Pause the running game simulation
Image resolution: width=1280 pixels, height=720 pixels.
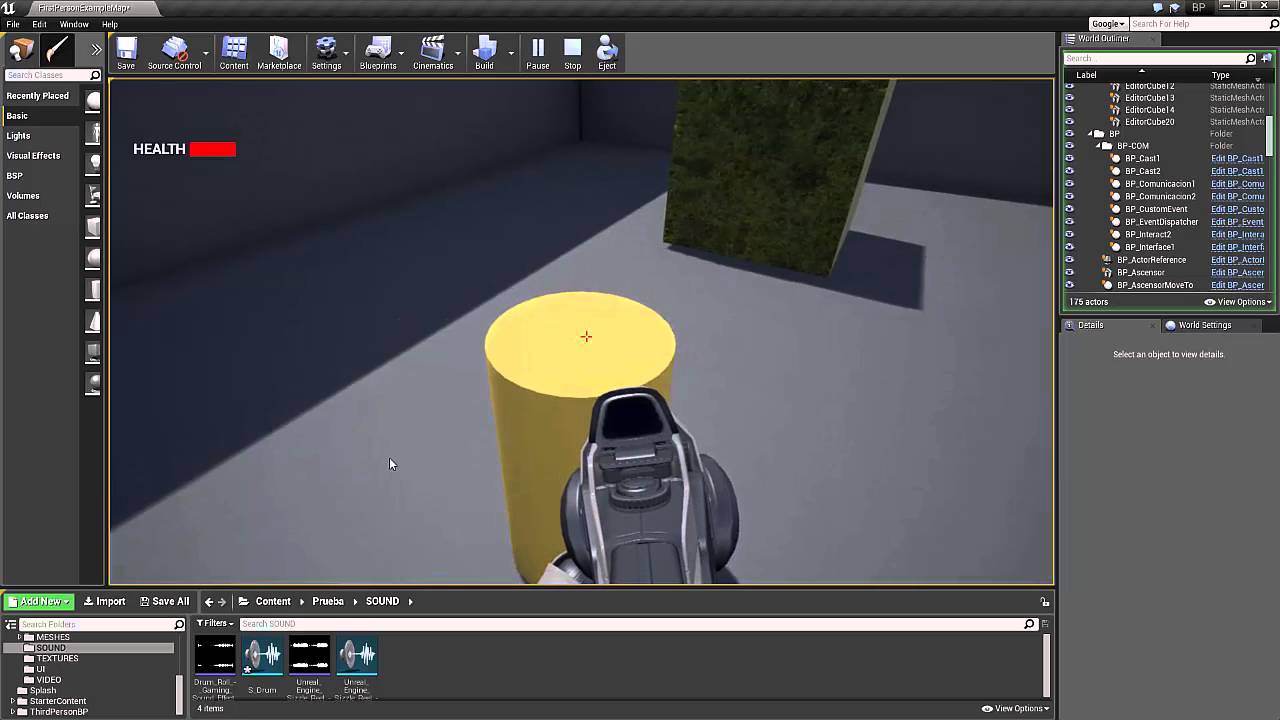click(538, 53)
